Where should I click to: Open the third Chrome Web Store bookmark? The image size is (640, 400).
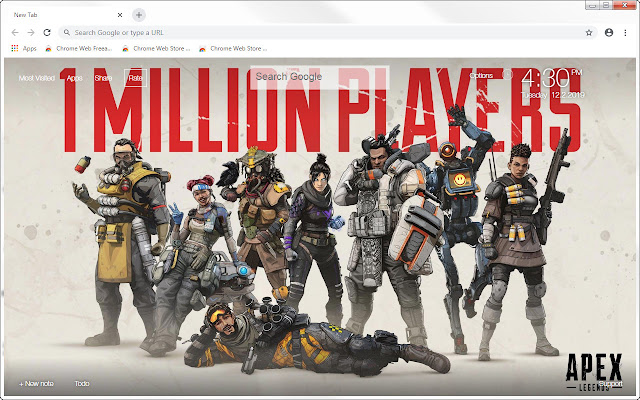(233, 48)
